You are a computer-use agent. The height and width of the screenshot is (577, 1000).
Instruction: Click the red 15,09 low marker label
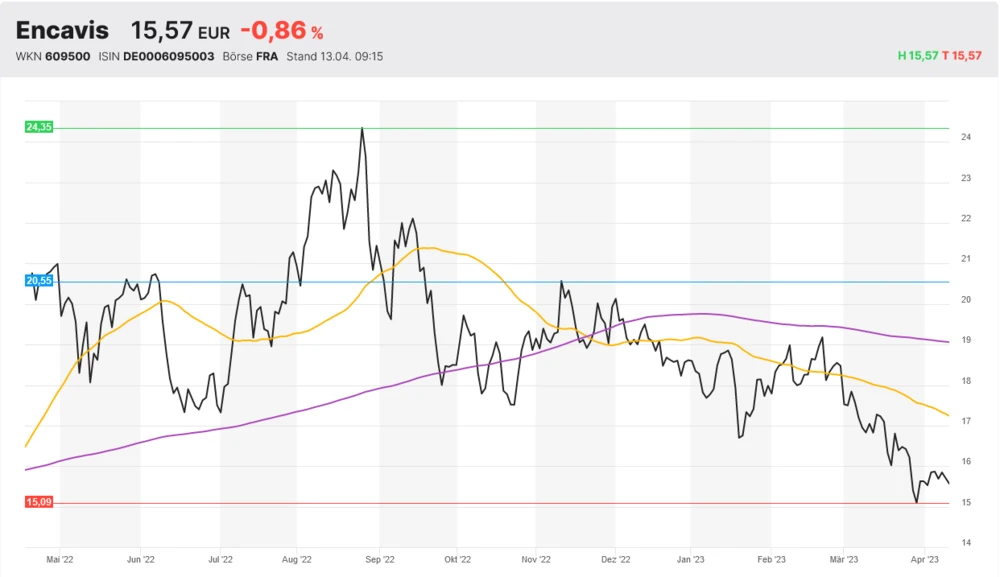tap(39, 502)
